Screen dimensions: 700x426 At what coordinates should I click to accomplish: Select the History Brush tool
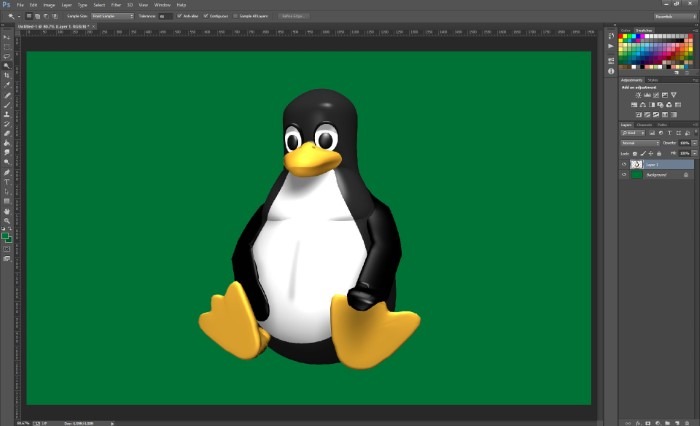(x=7, y=124)
